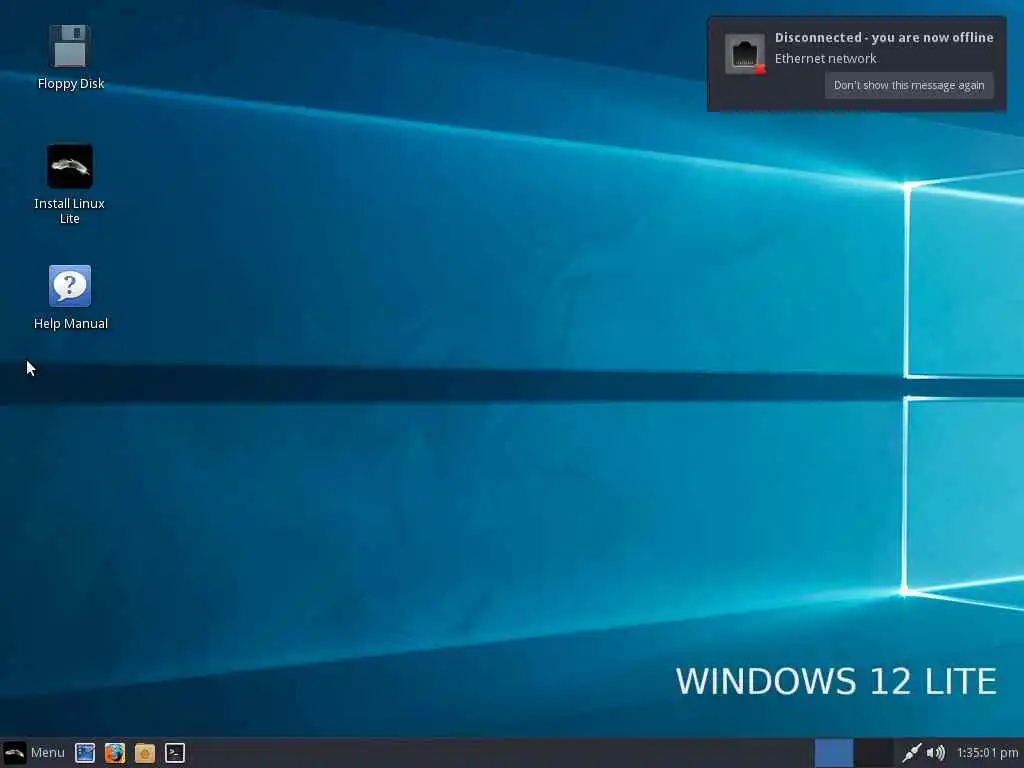This screenshot has height=768, width=1024.
Task: Select the "Floppy Disk" icon label
Action: click(x=71, y=84)
